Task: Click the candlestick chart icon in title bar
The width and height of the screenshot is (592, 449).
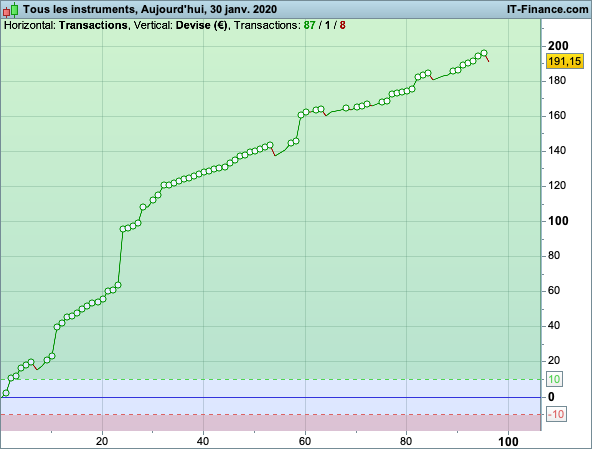Action: (11, 10)
